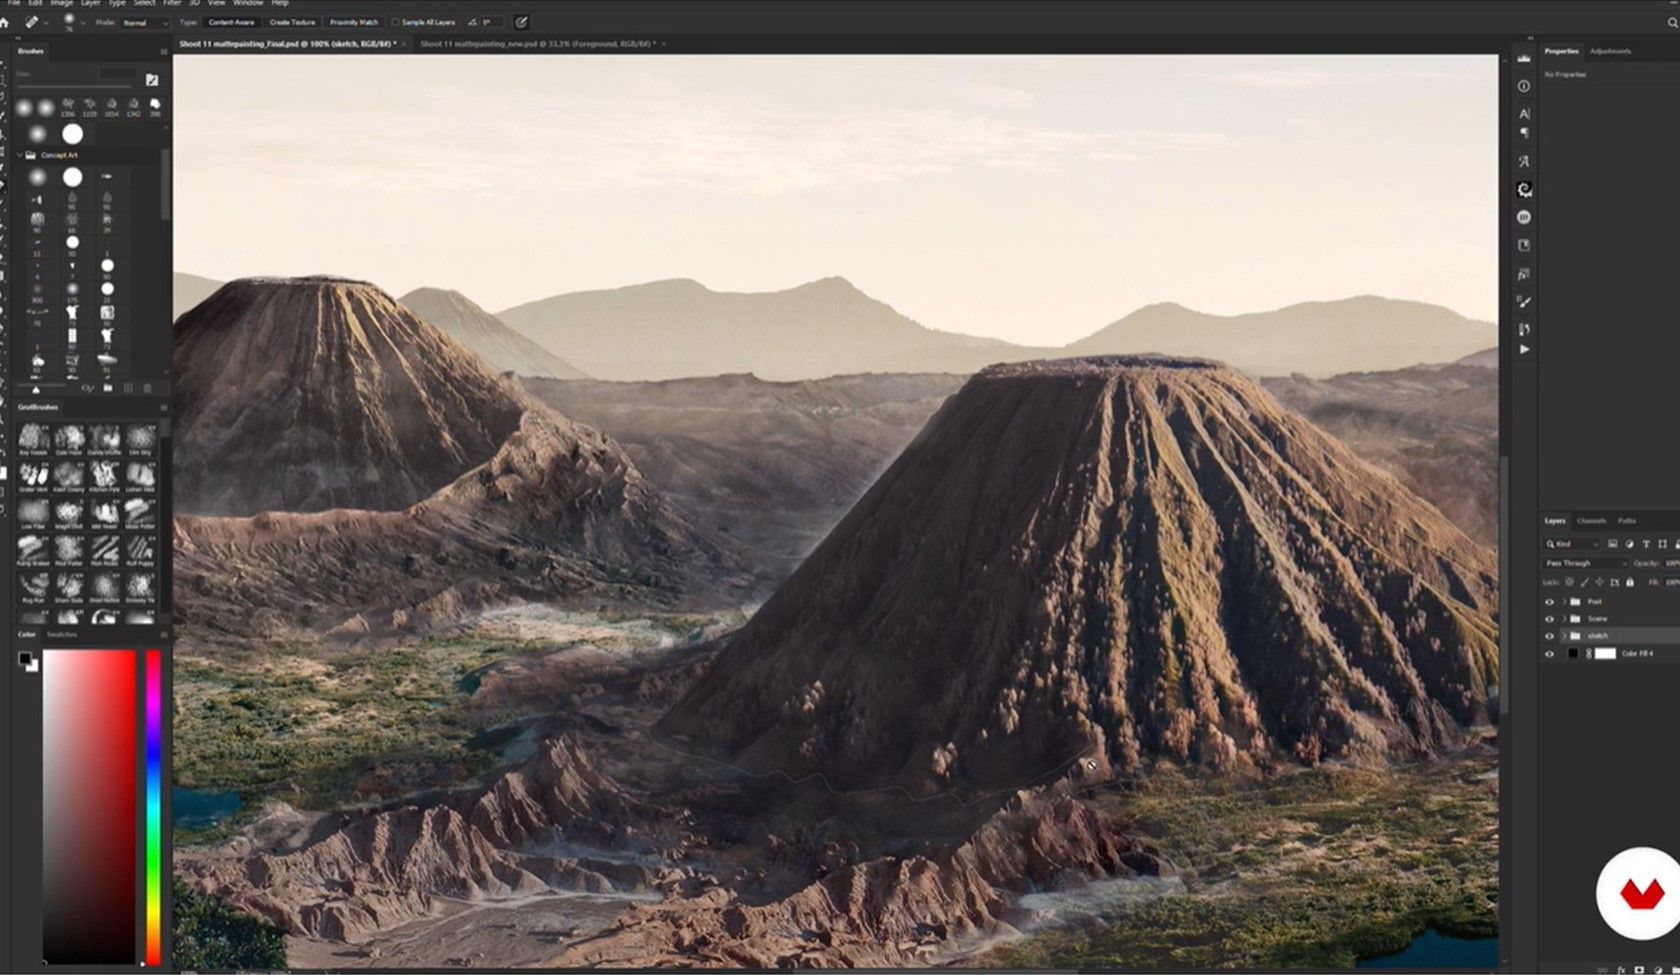The width and height of the screenshot is (1680, 975).
Task: Hide the Scene layer group
Action: pyautogui.click(x=1550, y=619)
